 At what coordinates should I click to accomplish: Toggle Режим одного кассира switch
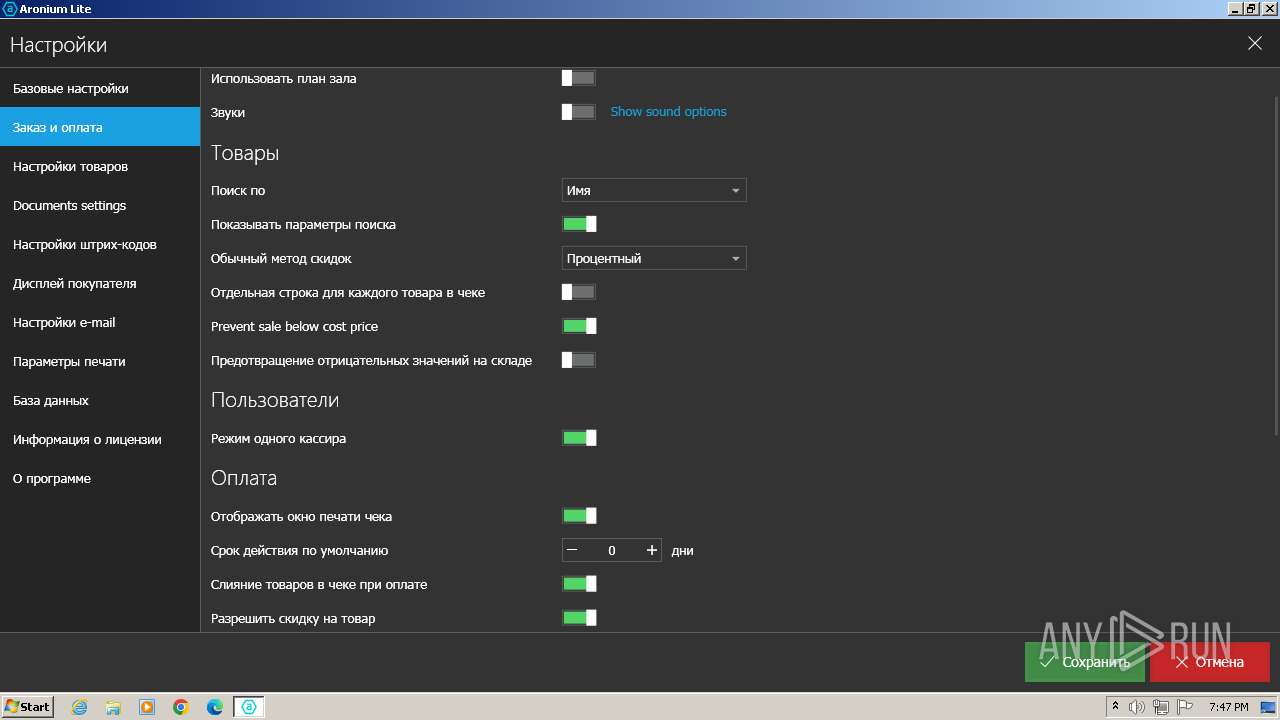(x=579, y=438)
